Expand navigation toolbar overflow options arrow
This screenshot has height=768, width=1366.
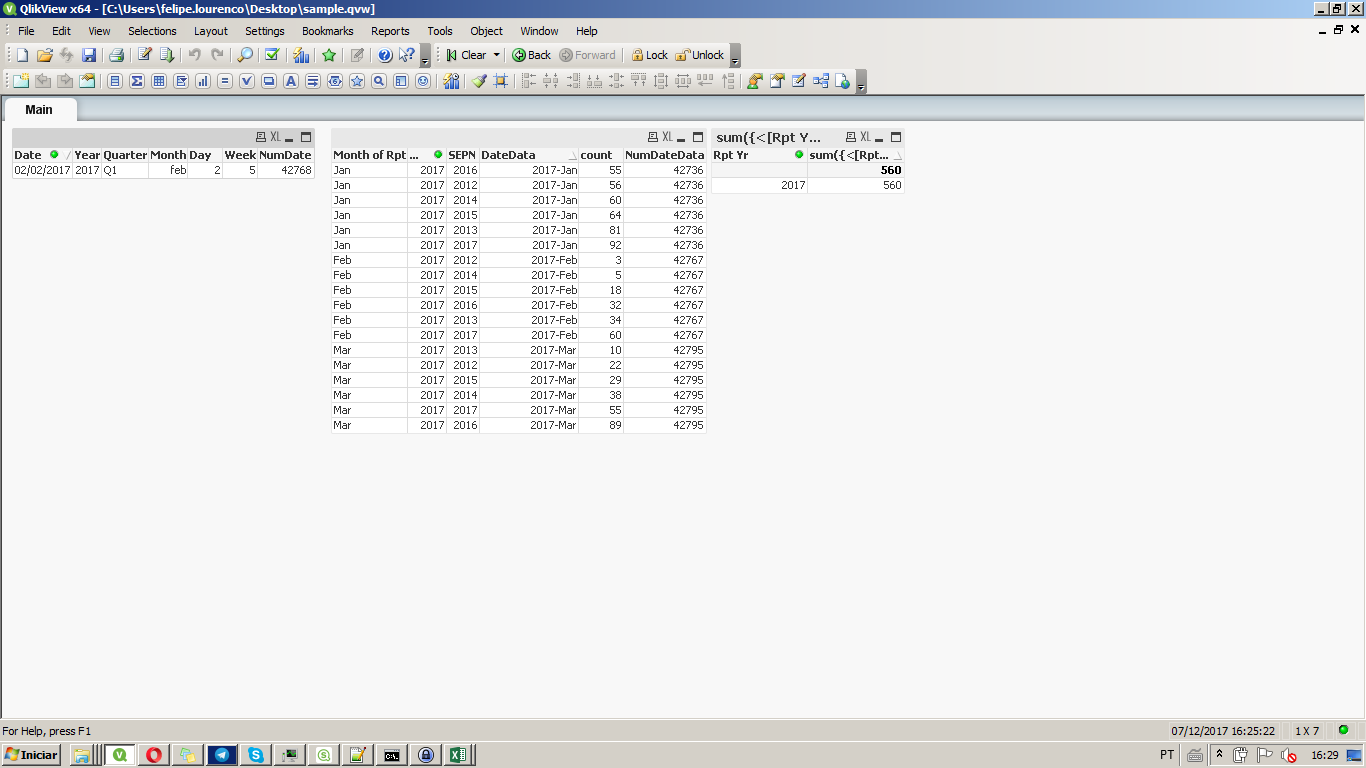click(x=735, y=57)
